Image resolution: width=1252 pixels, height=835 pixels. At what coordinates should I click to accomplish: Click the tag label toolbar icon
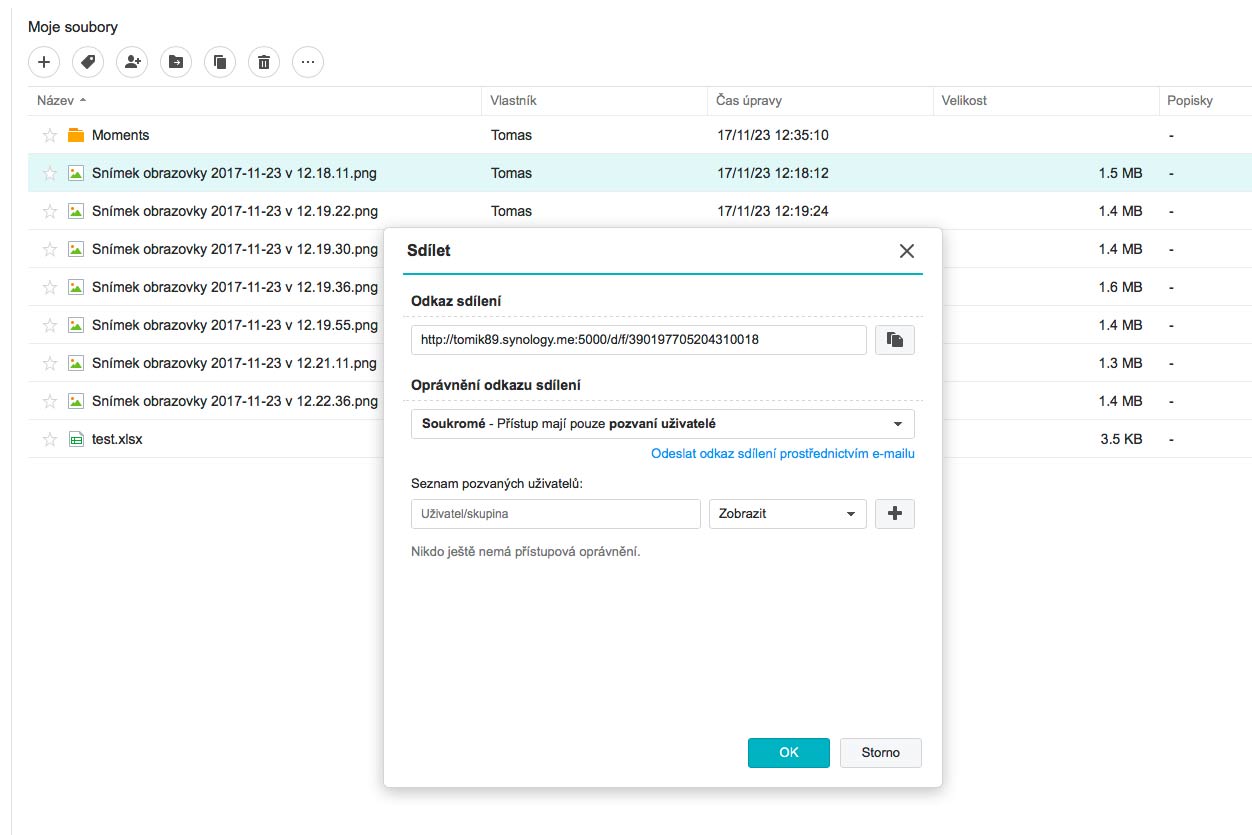tap(88, 62)
